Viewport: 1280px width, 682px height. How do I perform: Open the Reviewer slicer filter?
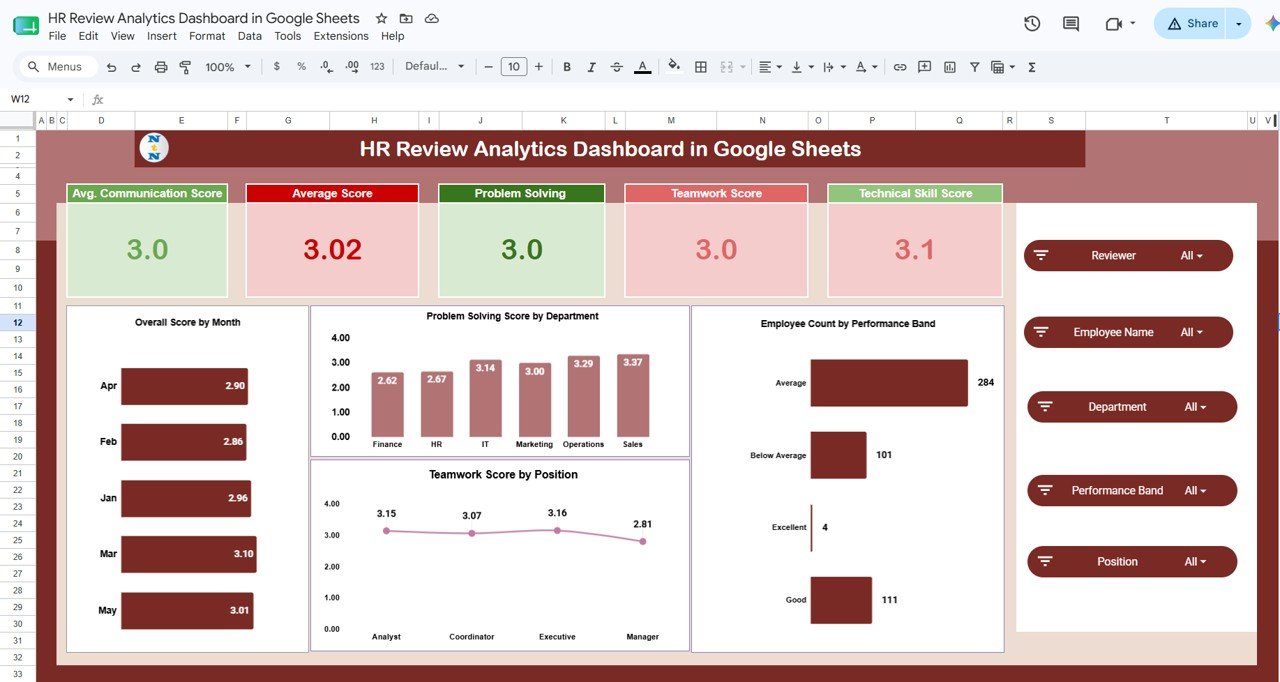[x=1128, y=255]
